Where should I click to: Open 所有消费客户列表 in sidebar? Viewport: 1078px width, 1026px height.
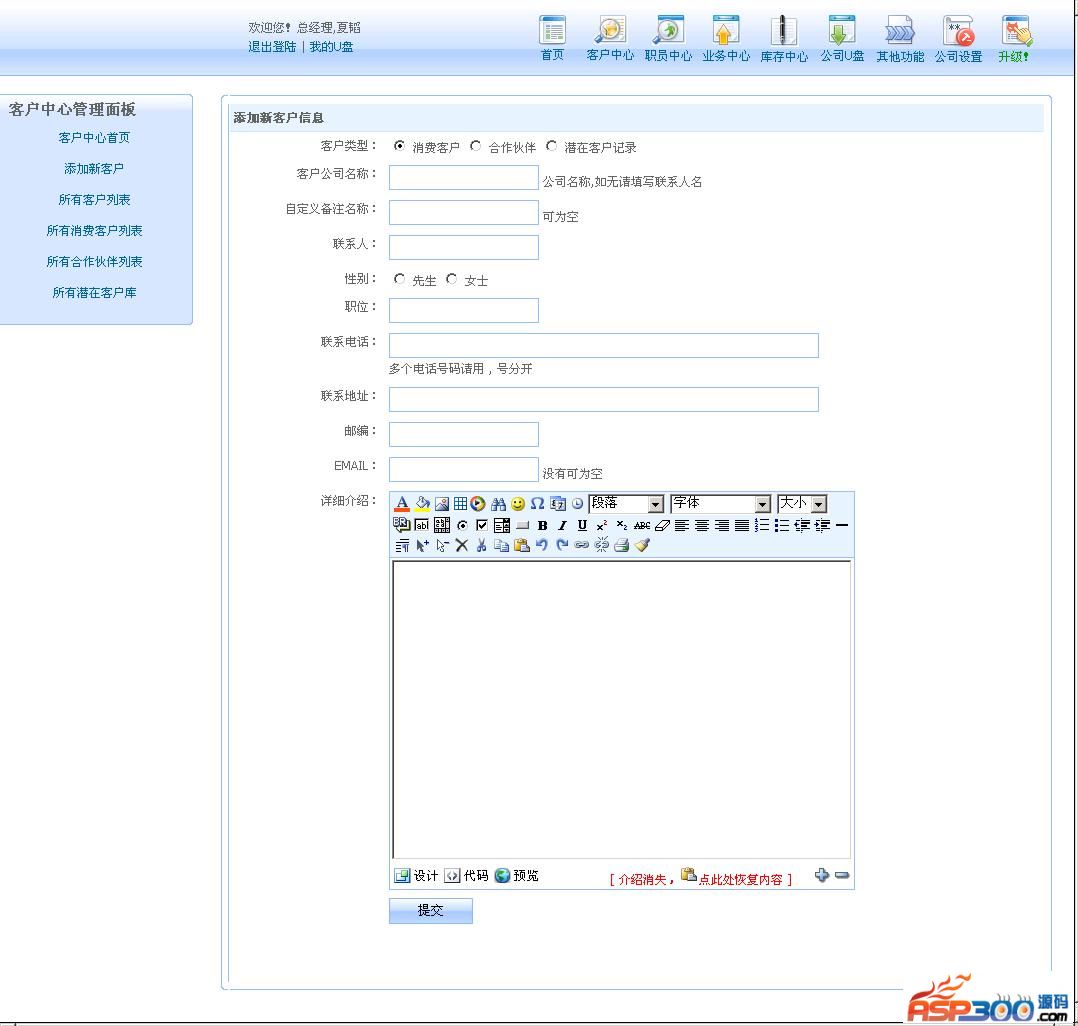(x=94, y=230)
